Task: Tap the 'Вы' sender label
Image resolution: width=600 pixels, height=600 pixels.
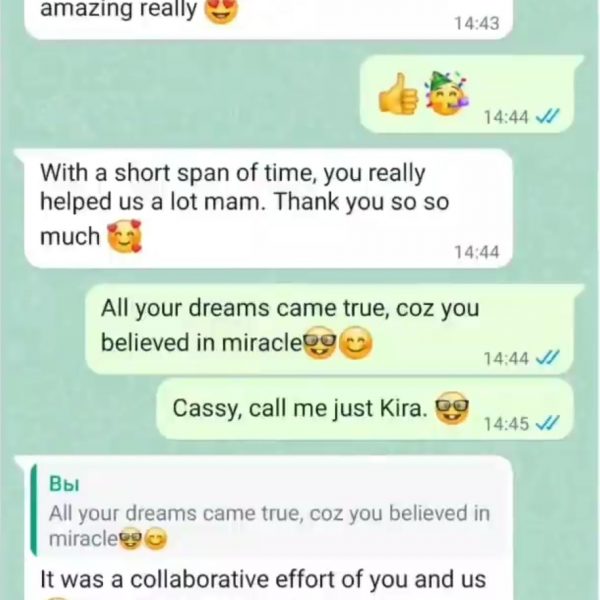Action: pos(64,484)
